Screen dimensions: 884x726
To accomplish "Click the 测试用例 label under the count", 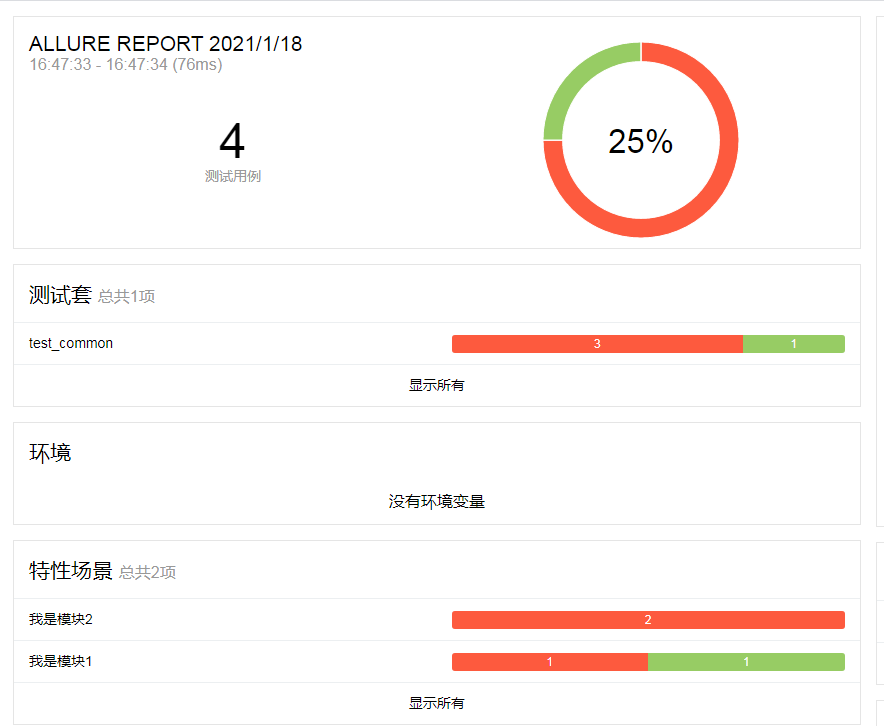I will click(x=232, y=176).
